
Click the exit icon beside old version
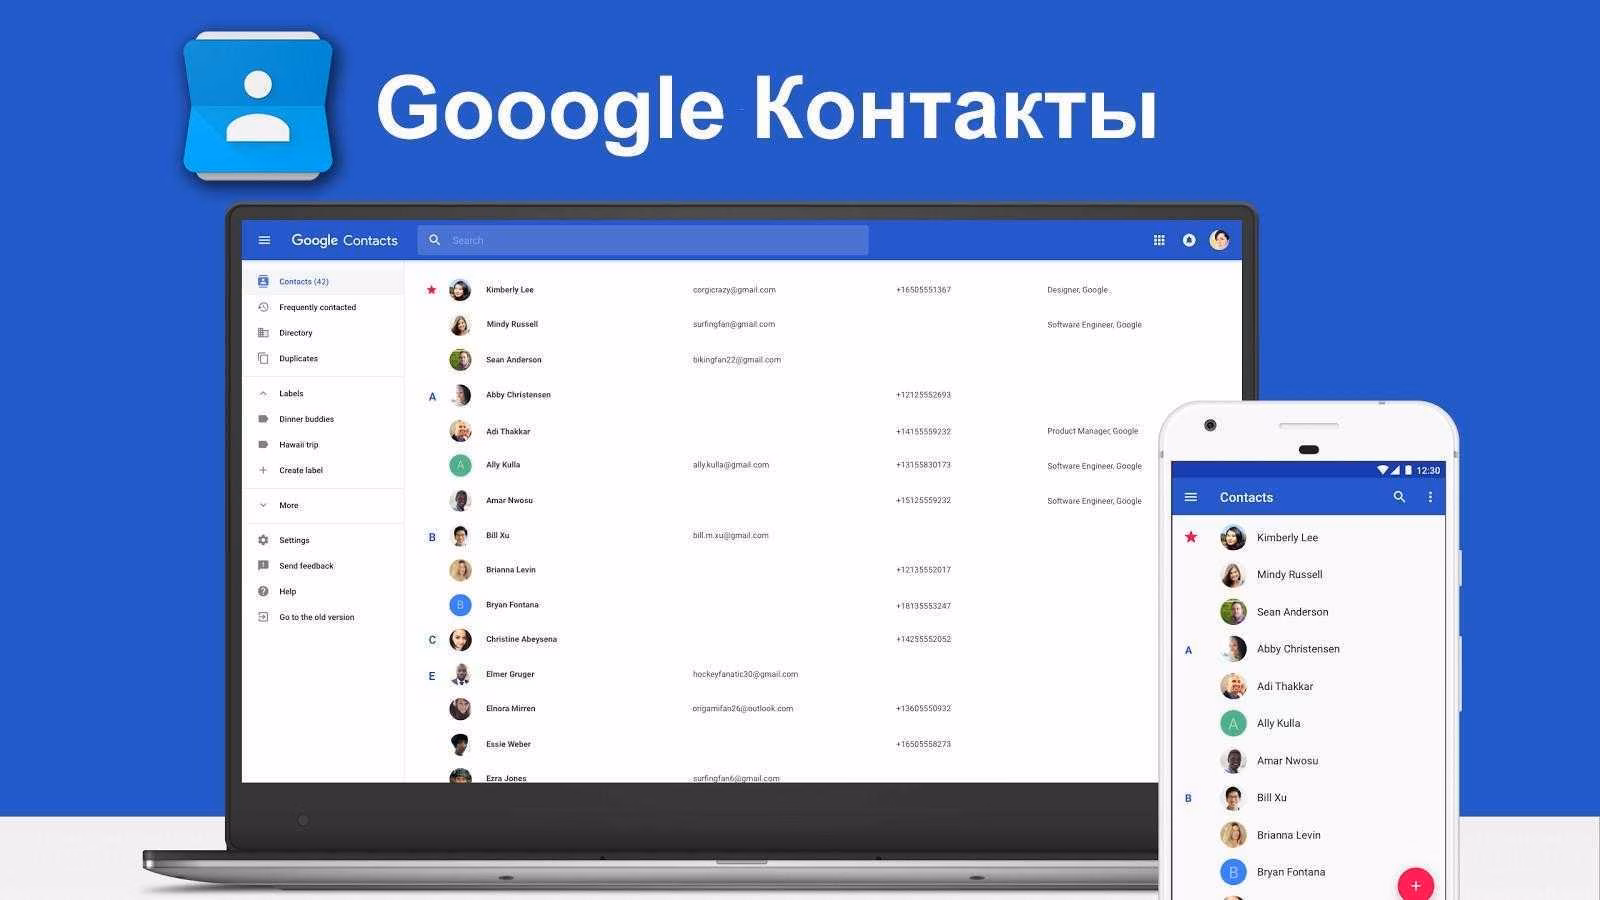point(263,617)
